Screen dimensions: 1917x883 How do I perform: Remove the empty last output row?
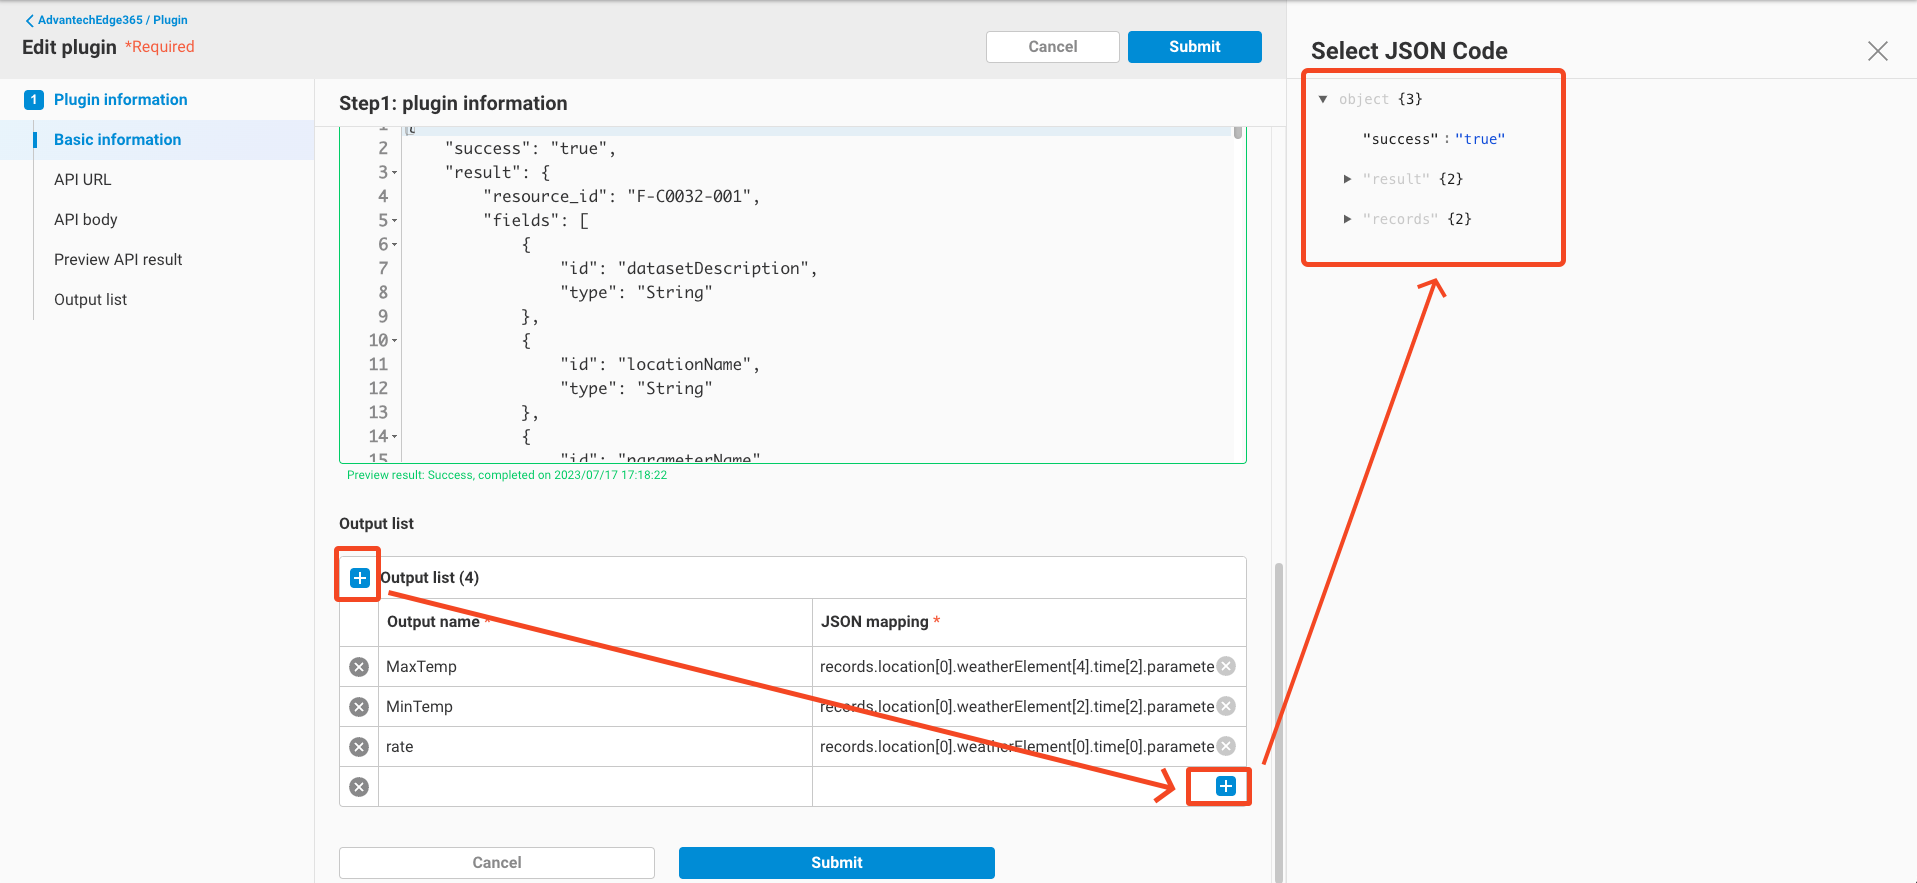[x=359, y=787]
